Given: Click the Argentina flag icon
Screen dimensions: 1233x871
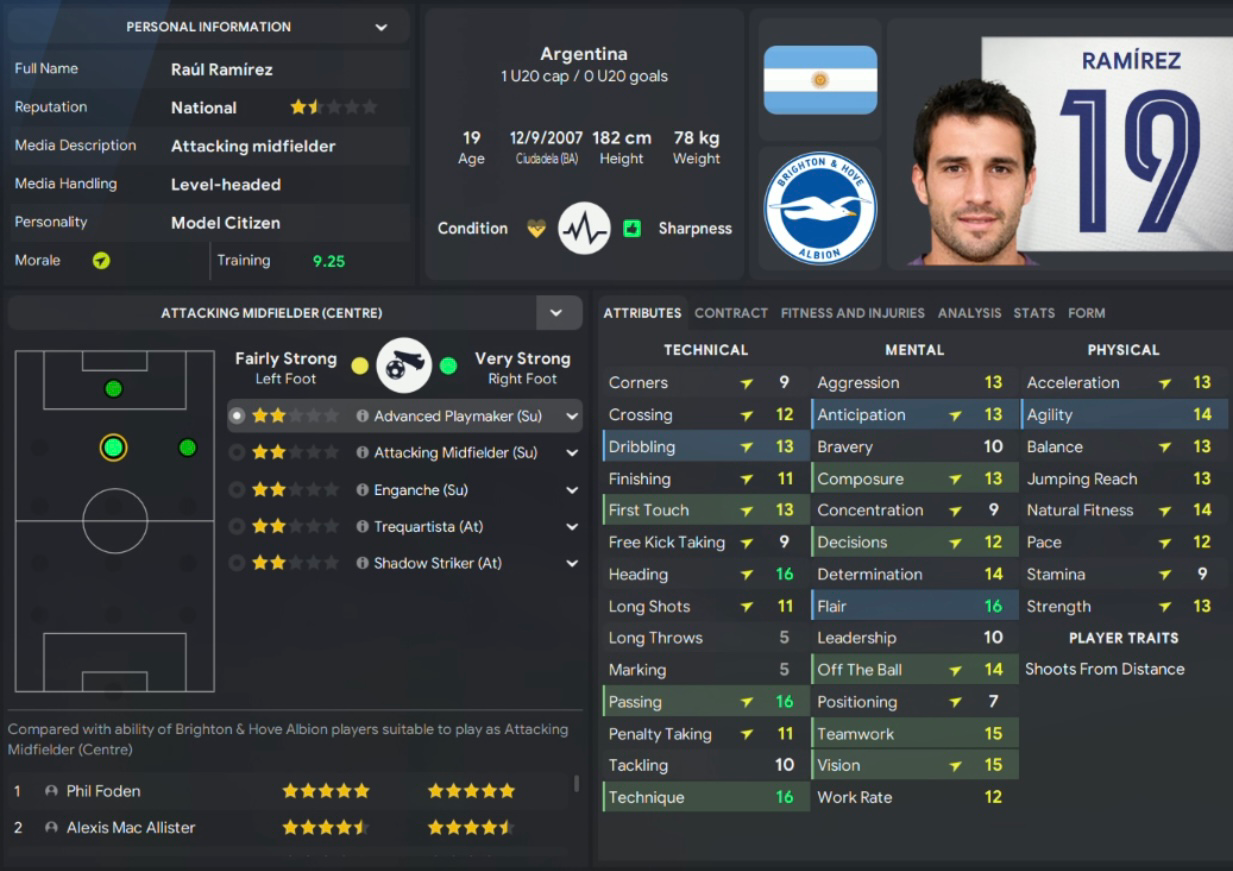Looking at the screenshot, I should 820,80.
